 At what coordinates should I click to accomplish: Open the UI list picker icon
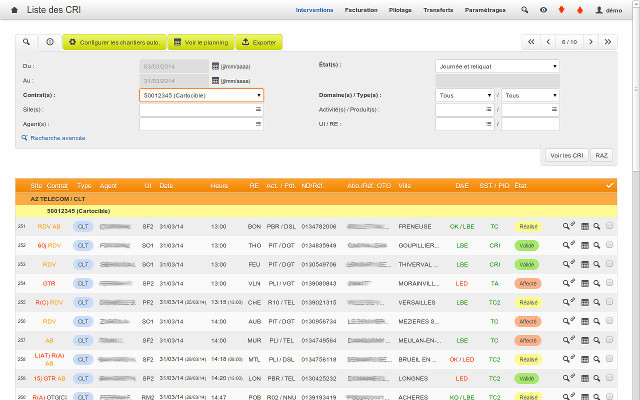click(x=489, y=124)
